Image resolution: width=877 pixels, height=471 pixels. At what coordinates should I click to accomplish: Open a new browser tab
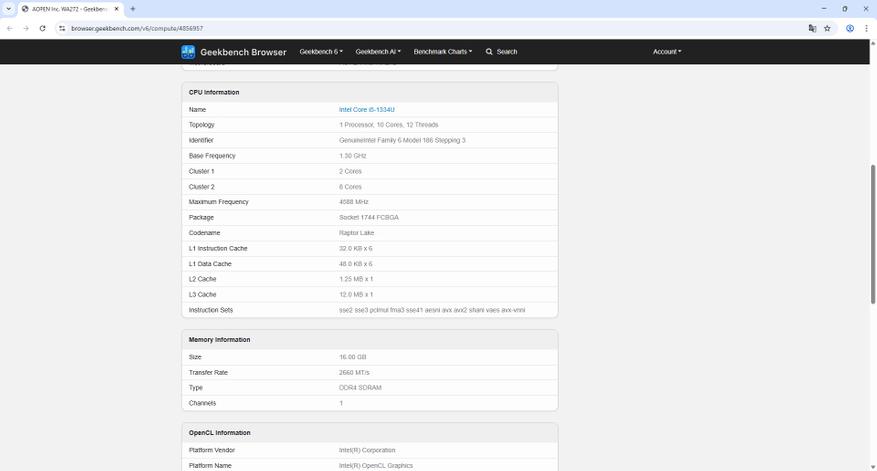click(x=133, y=9)
